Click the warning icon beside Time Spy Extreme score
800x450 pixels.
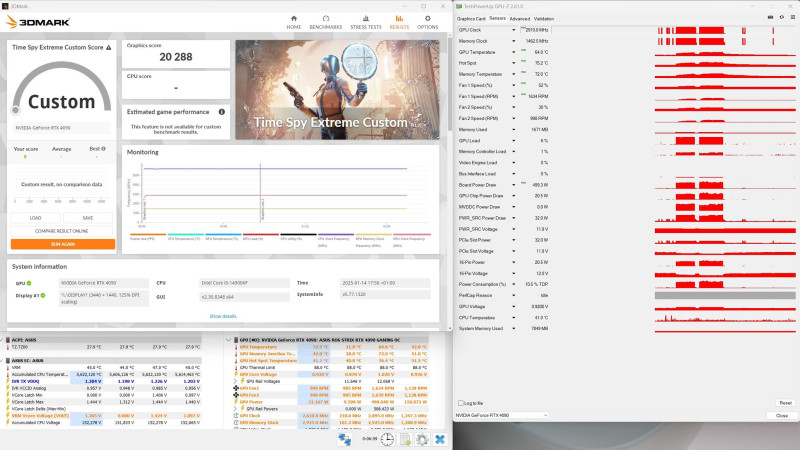click(x=108, y=47)
